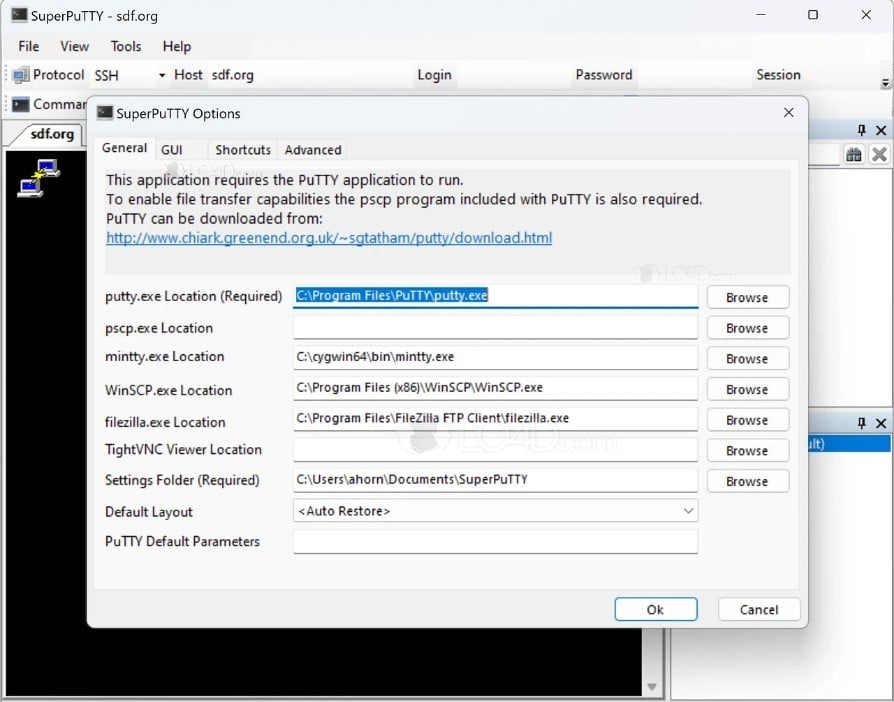
Task: Select the sdf.org session tab
Action: tap(52, 134)
